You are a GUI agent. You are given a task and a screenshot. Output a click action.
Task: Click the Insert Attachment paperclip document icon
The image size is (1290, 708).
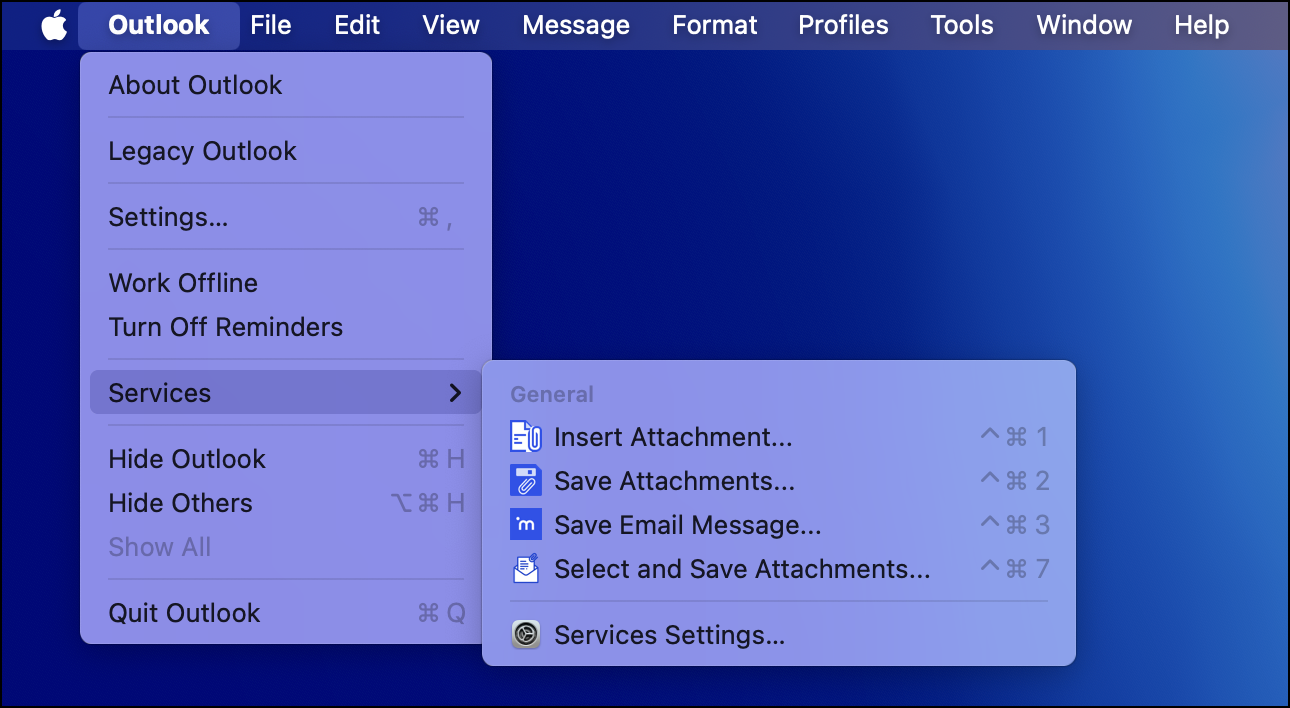pyautogui.click(x=526, y=437)
